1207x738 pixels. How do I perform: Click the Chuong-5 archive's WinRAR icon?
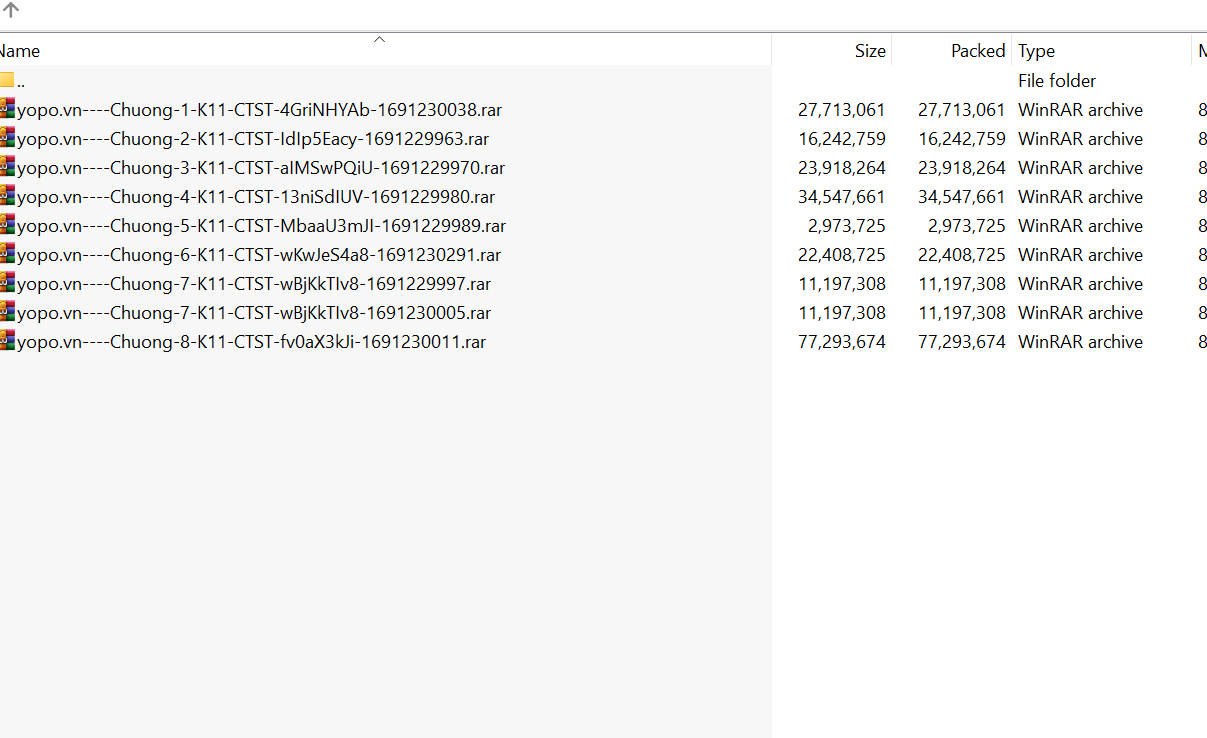tap(8, 225)
